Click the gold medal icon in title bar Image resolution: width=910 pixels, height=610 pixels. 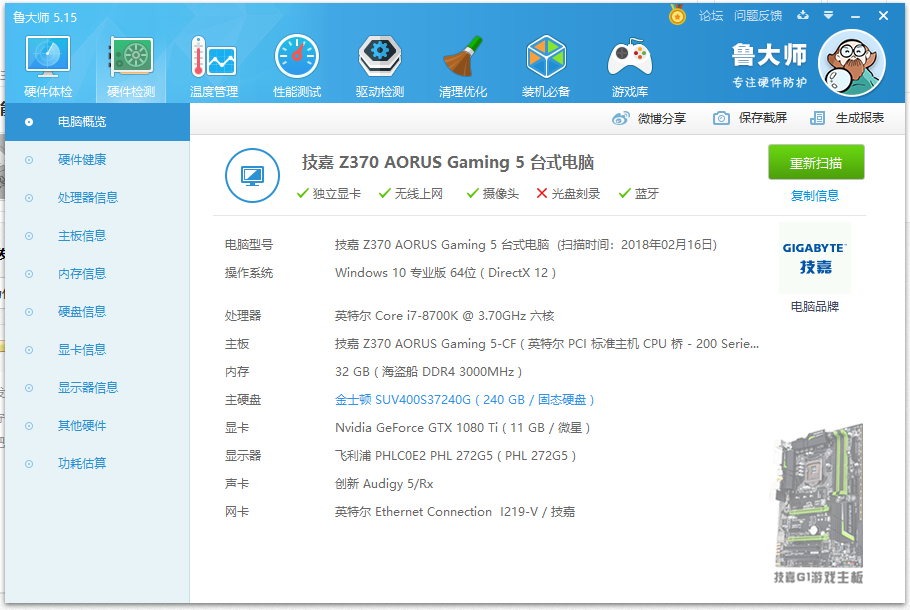(x=677, y=15)
